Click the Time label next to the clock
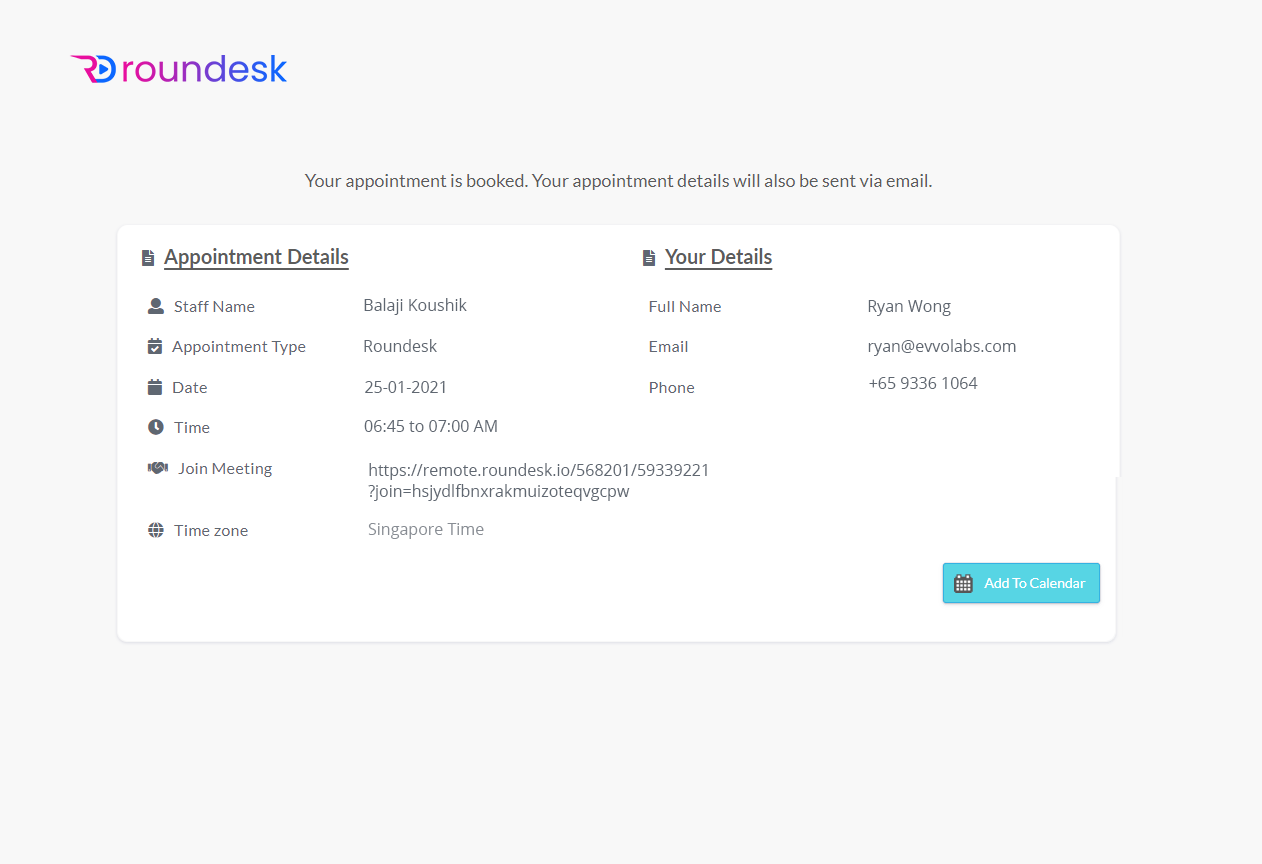Image resolution: width=1262 pixels, height=864 pixels. tap(192, 428)
